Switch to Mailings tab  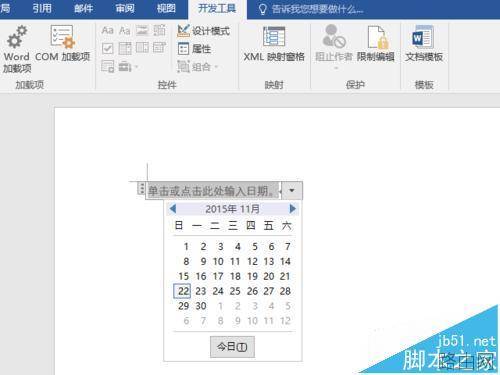pyautogui.click(x=83, y=8)
